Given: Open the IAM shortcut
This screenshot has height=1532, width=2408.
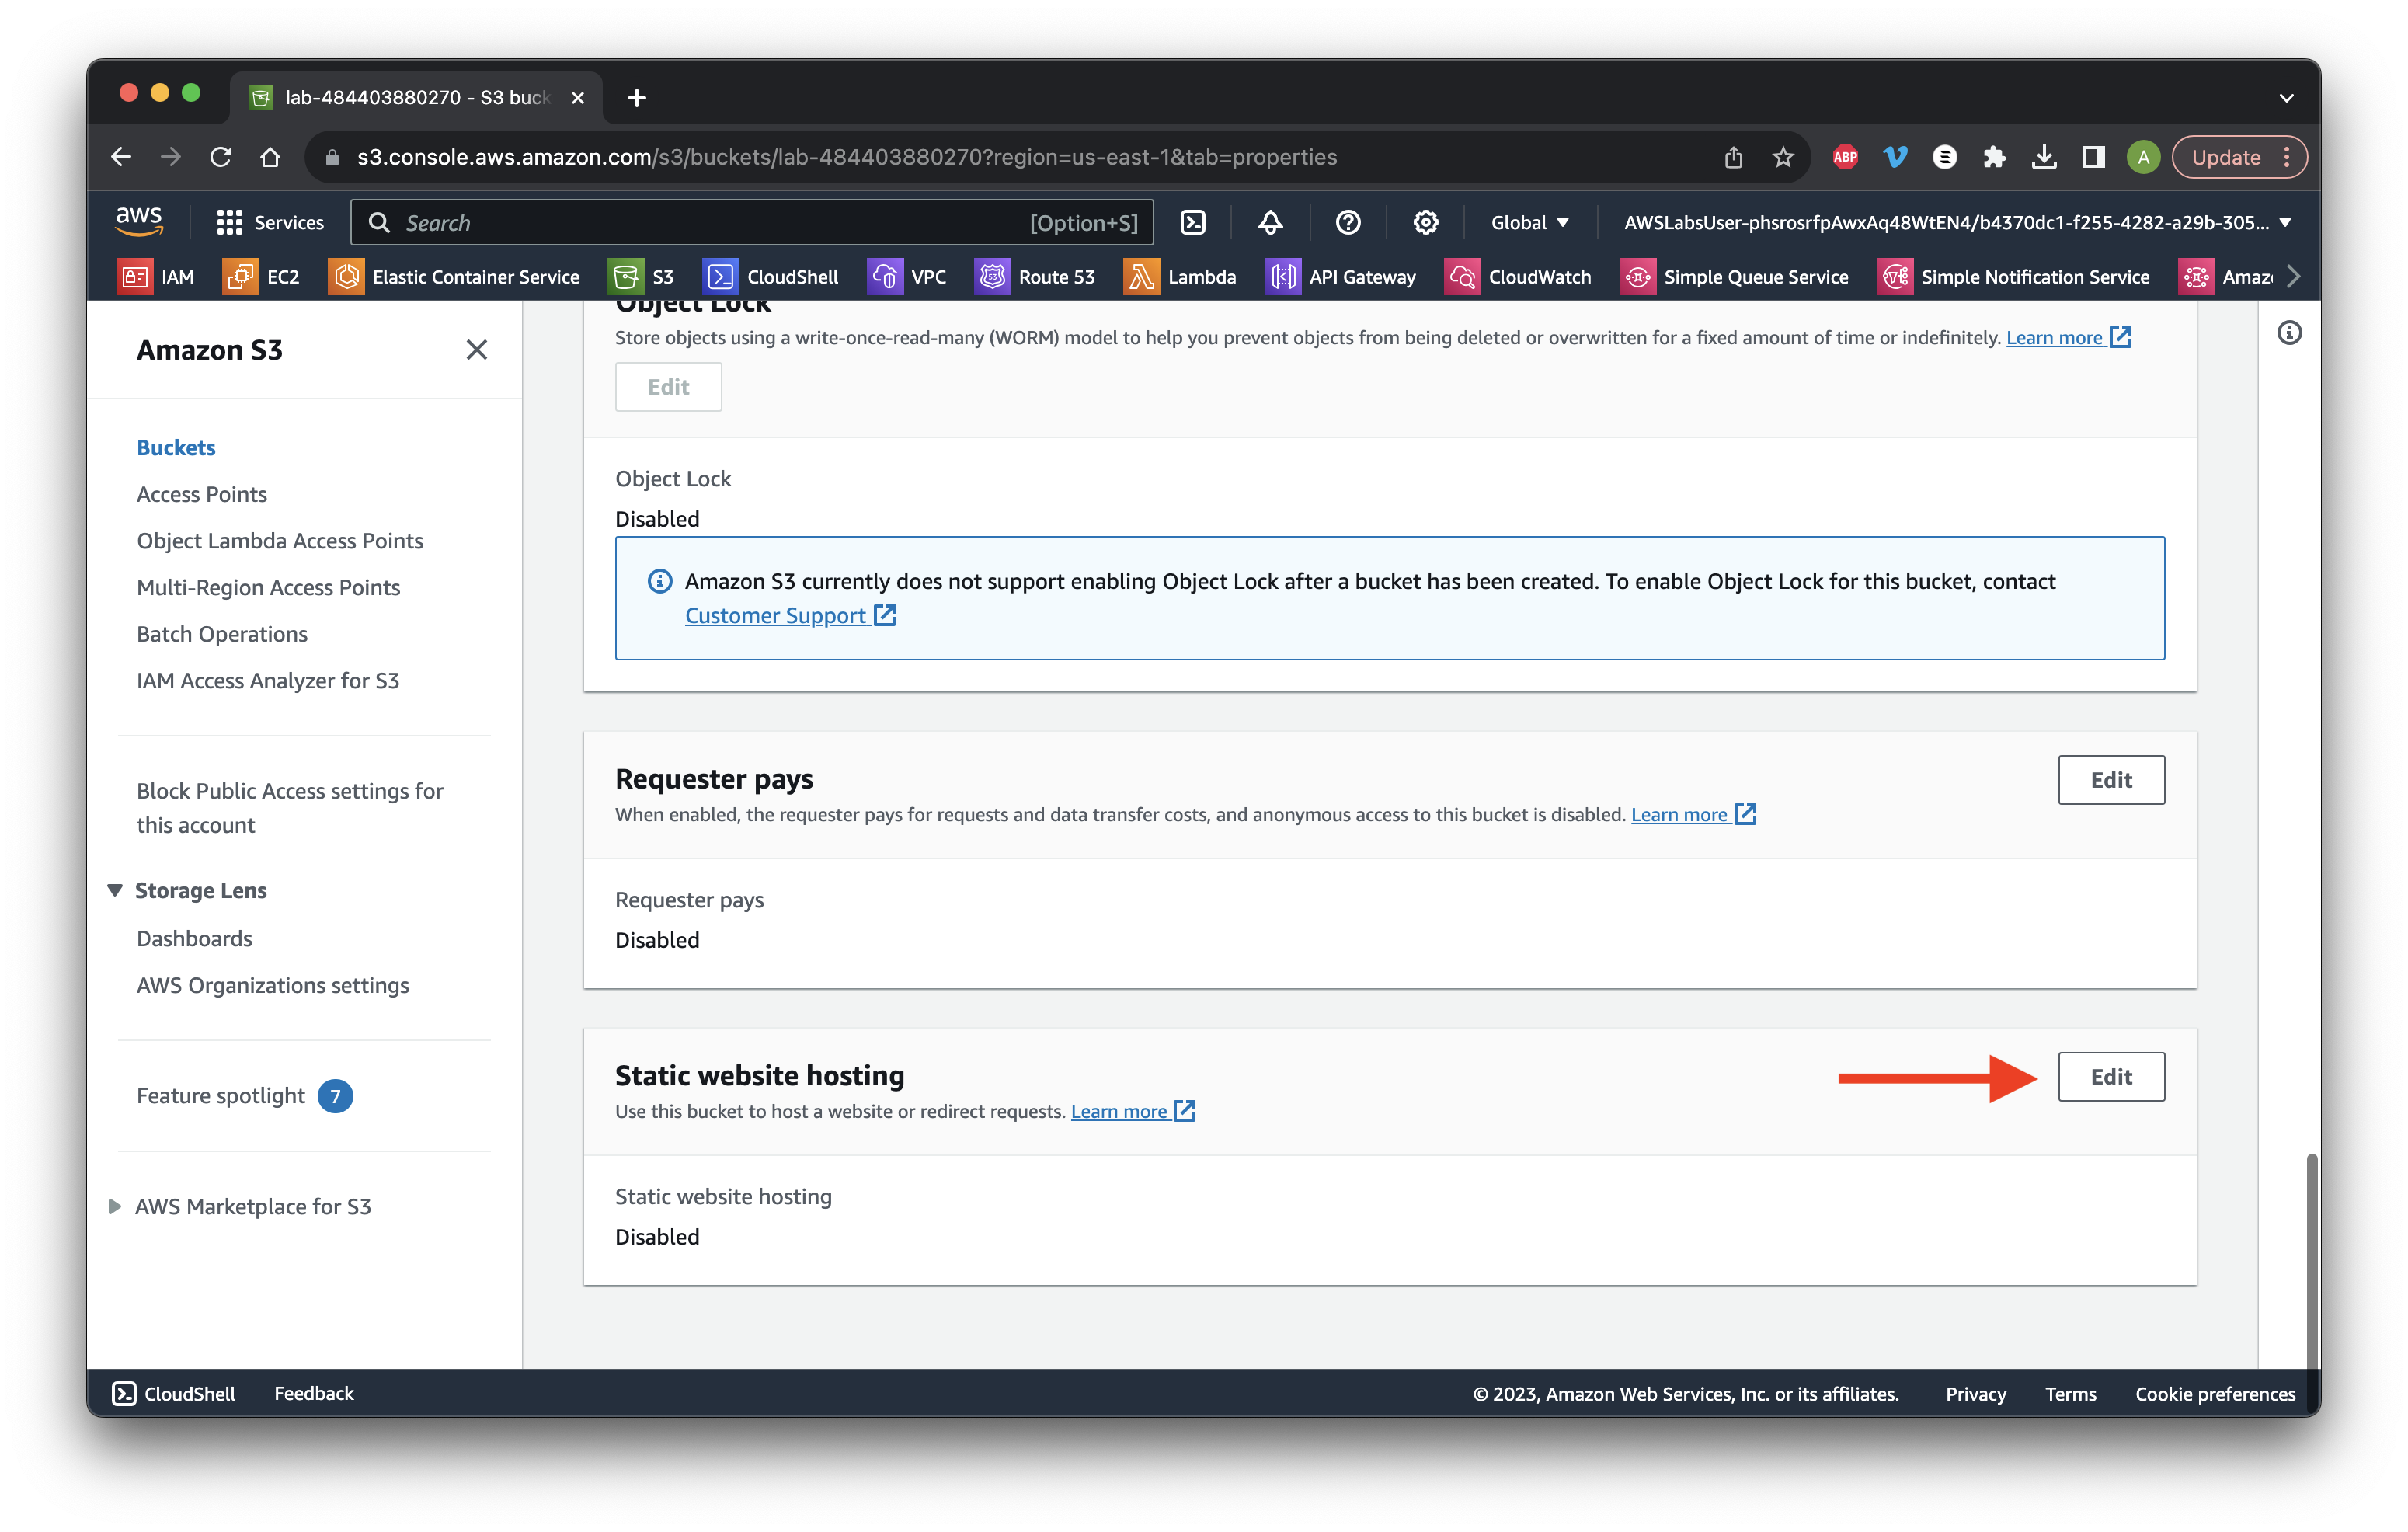Looking at the screenshot, I should tap(157, 276).
